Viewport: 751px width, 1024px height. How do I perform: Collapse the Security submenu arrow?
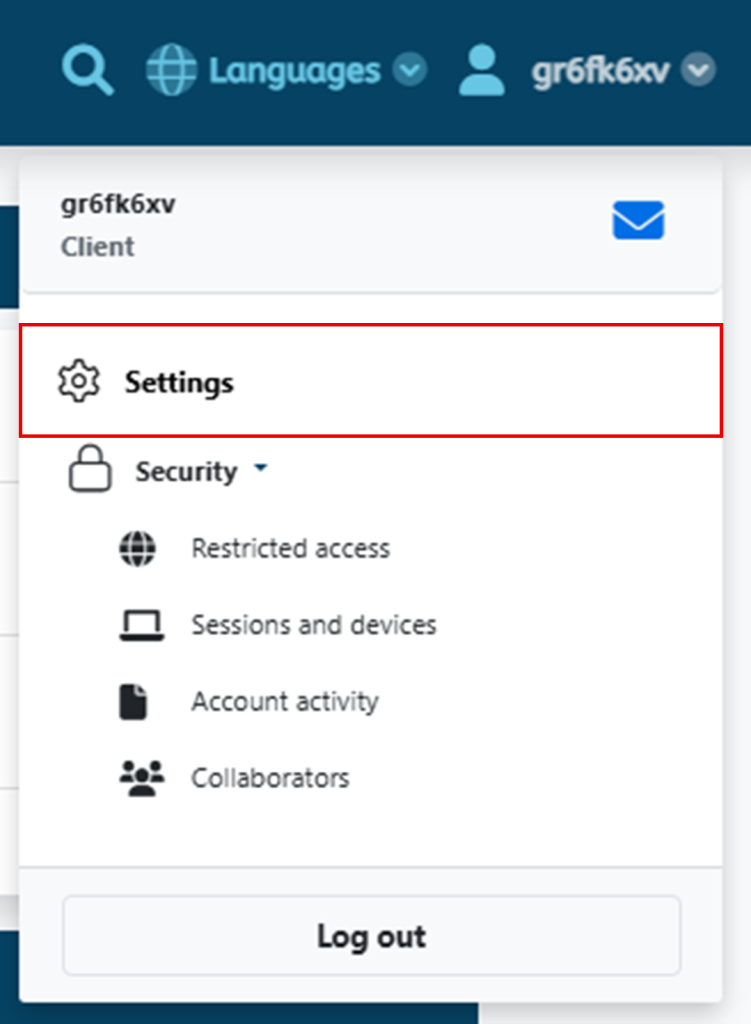(x=261, y=468)
